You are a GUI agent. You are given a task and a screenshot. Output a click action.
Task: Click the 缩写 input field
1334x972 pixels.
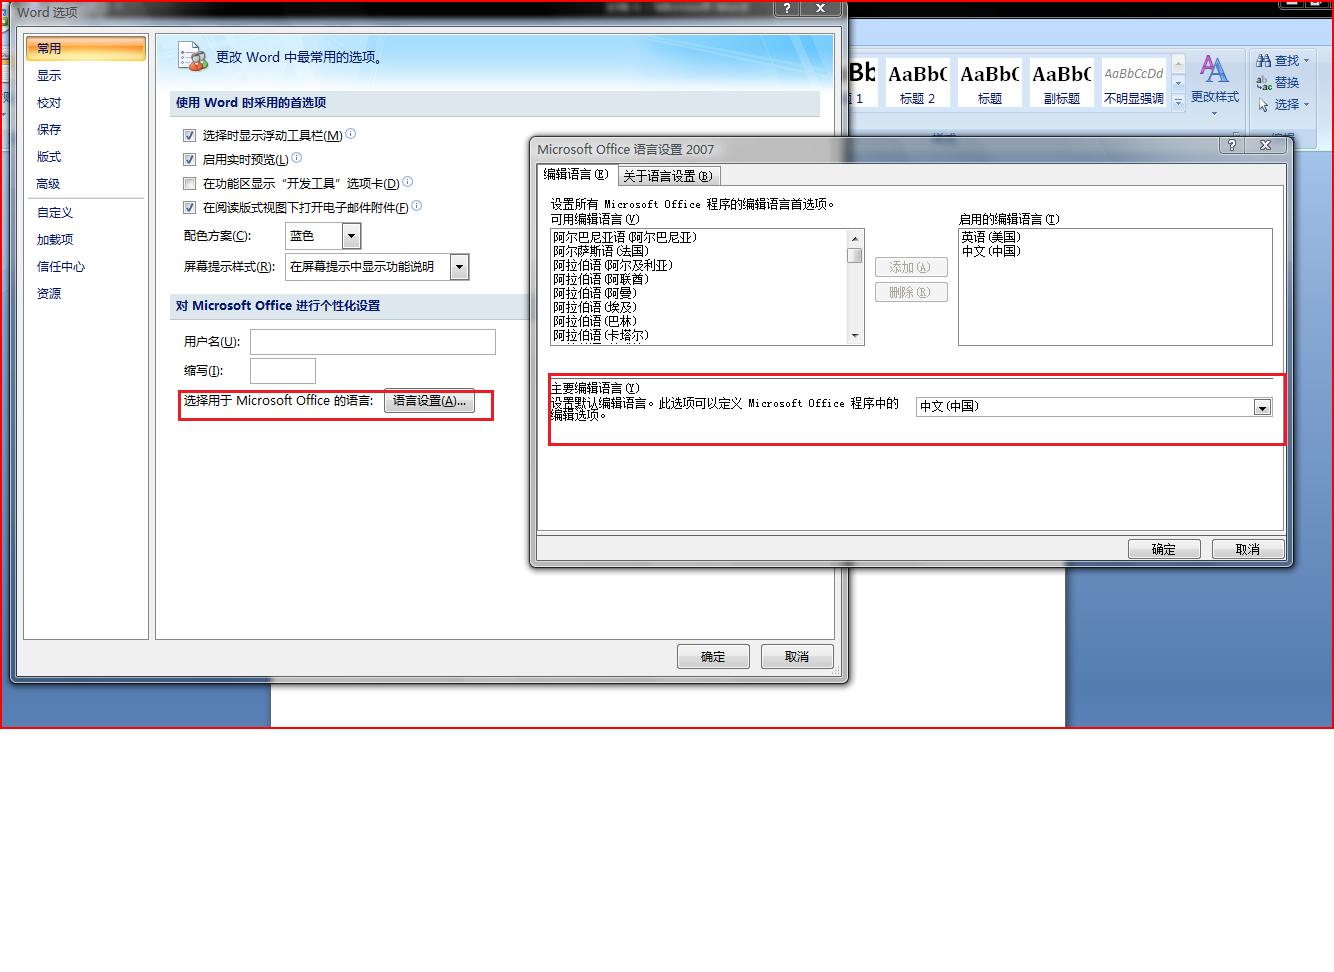coord(283,371)
